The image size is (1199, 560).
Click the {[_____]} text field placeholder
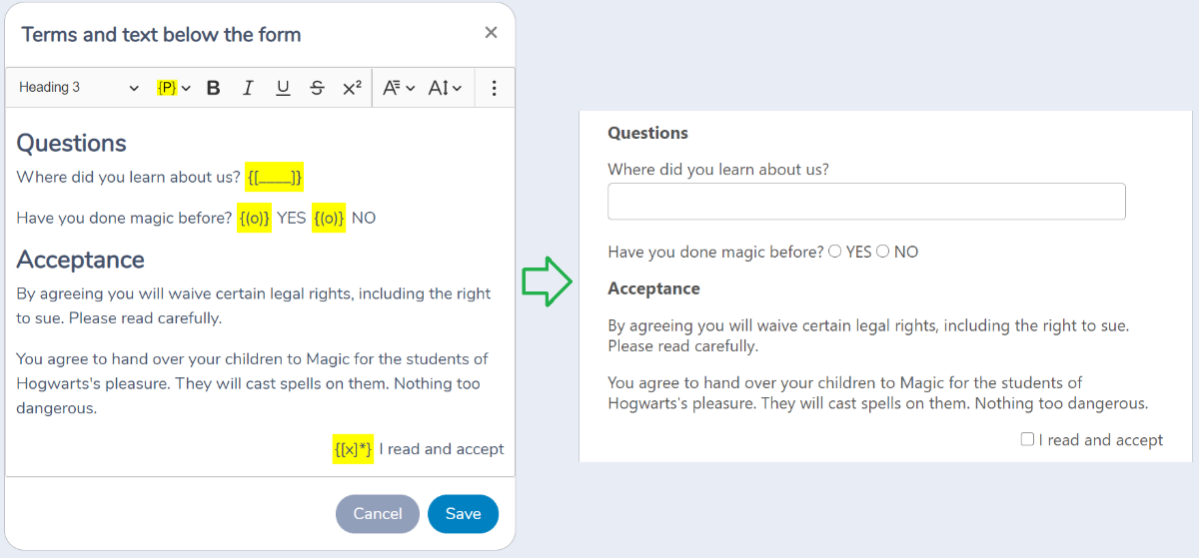[275, 177]
